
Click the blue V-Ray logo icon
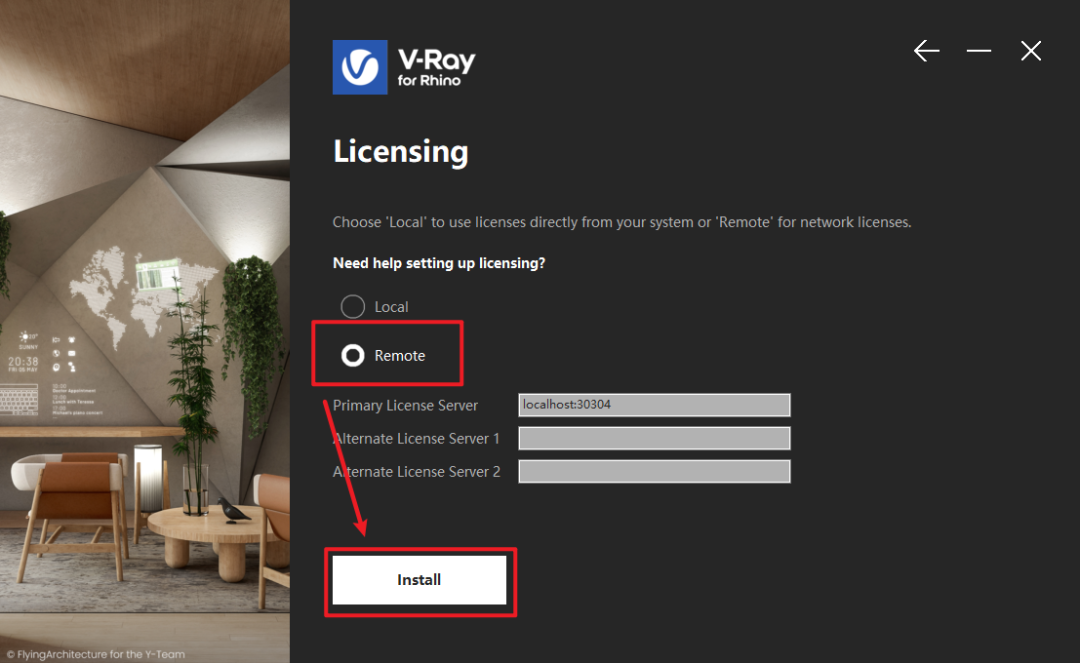360,67
